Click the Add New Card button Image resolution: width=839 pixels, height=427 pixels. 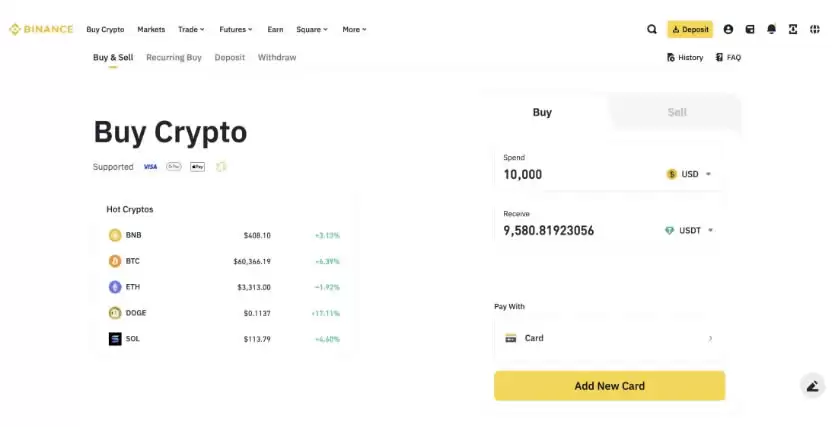point(609,385)
